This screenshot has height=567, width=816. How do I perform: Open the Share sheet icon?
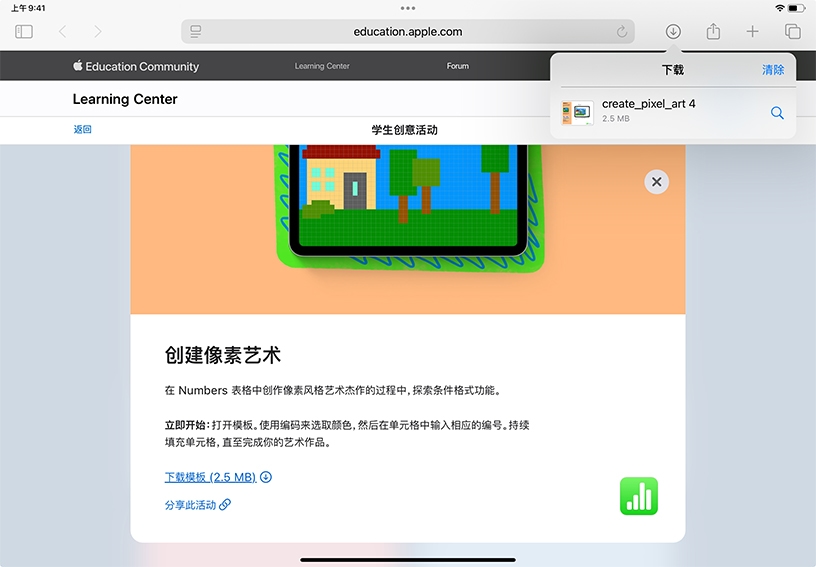pyautogui.click(x=713, y=32)
